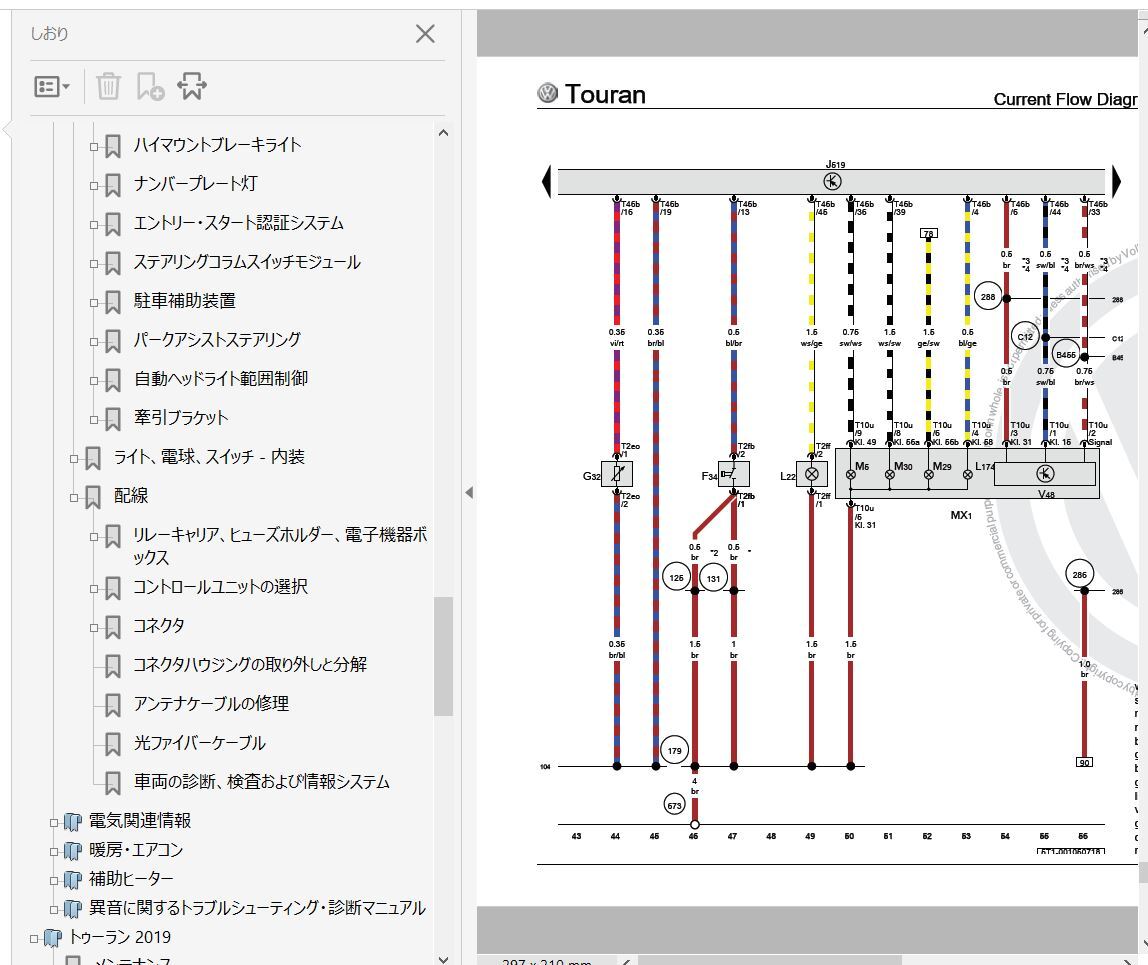The image size is (1148, 965).
Task: Click the book icon beside 暖房・エアコン
Action: click(x=72, y=851)
